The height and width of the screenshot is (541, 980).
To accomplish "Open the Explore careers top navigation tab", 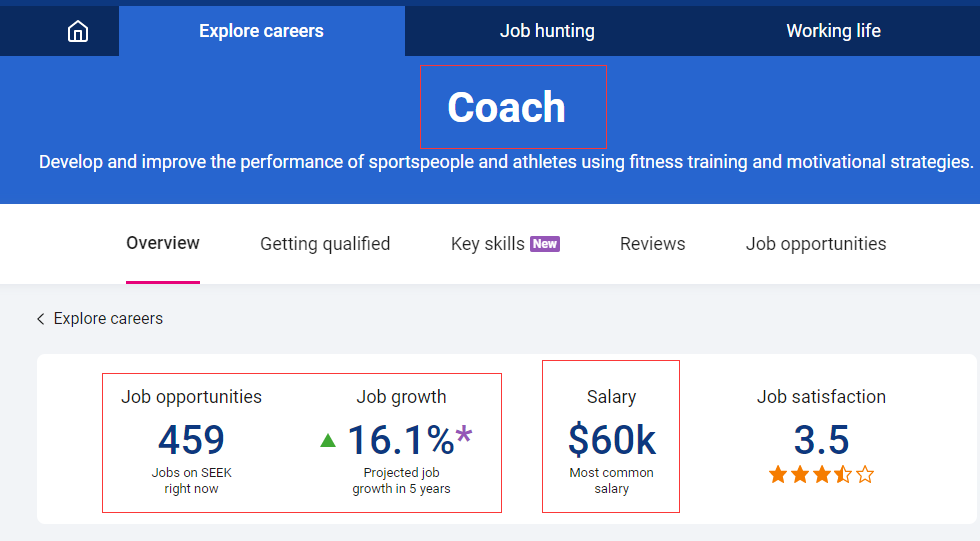I will [x=261, y=31].
